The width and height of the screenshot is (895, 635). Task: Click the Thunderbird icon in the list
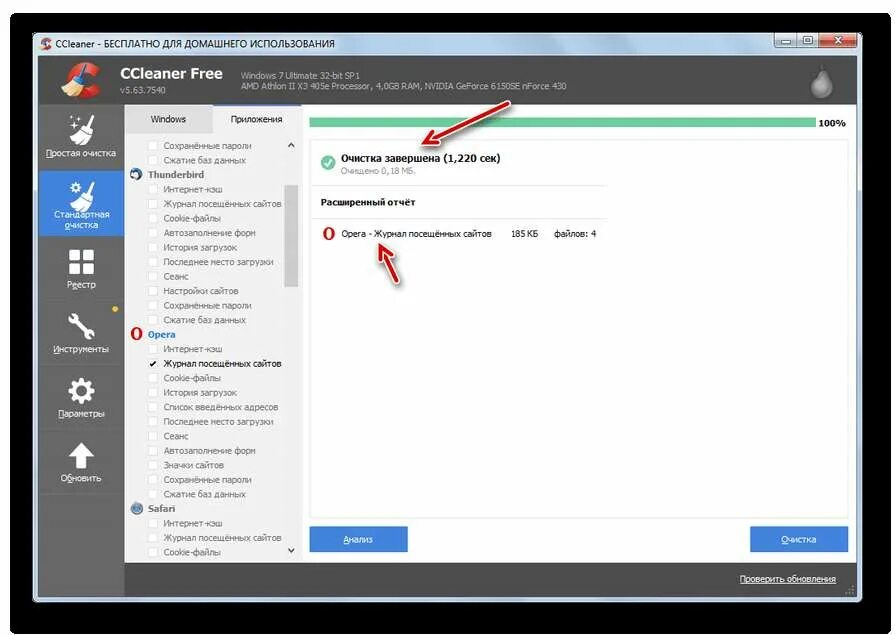coord(136,174)
